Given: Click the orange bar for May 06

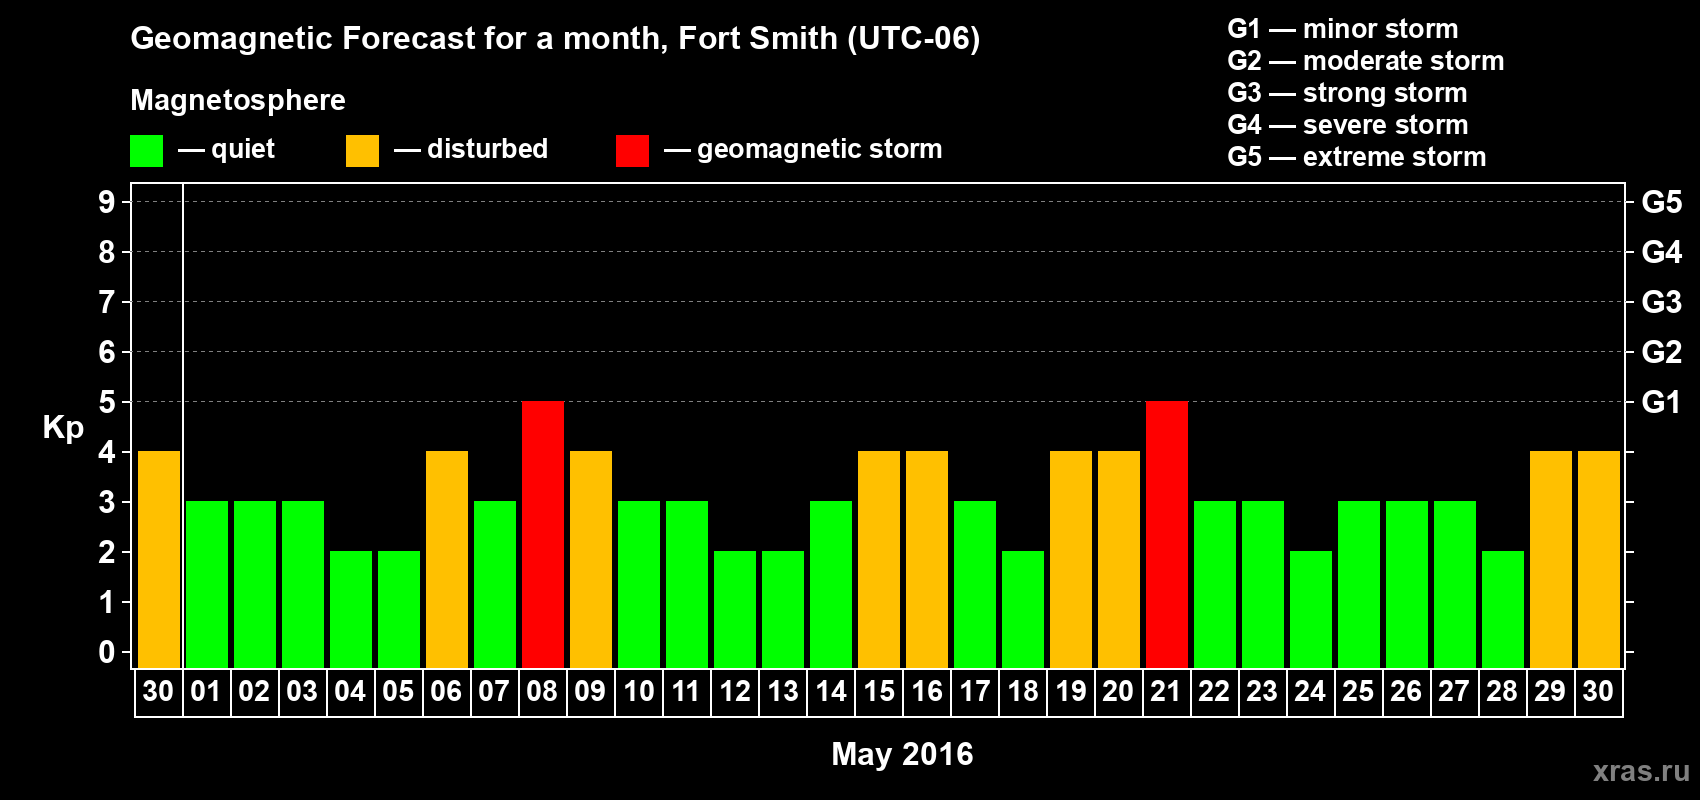Looking at the screenshot, I should pos(447,560).
